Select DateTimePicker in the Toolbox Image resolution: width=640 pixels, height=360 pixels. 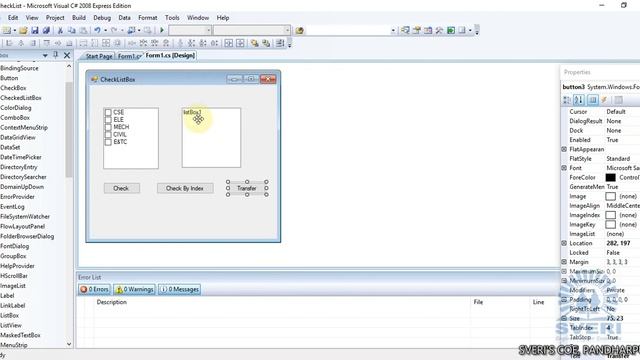point(21,157)
